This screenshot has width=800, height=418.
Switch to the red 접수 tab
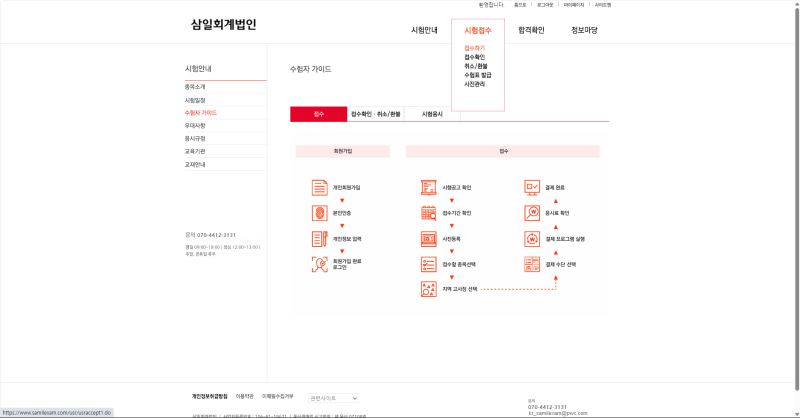pos(318,114)
